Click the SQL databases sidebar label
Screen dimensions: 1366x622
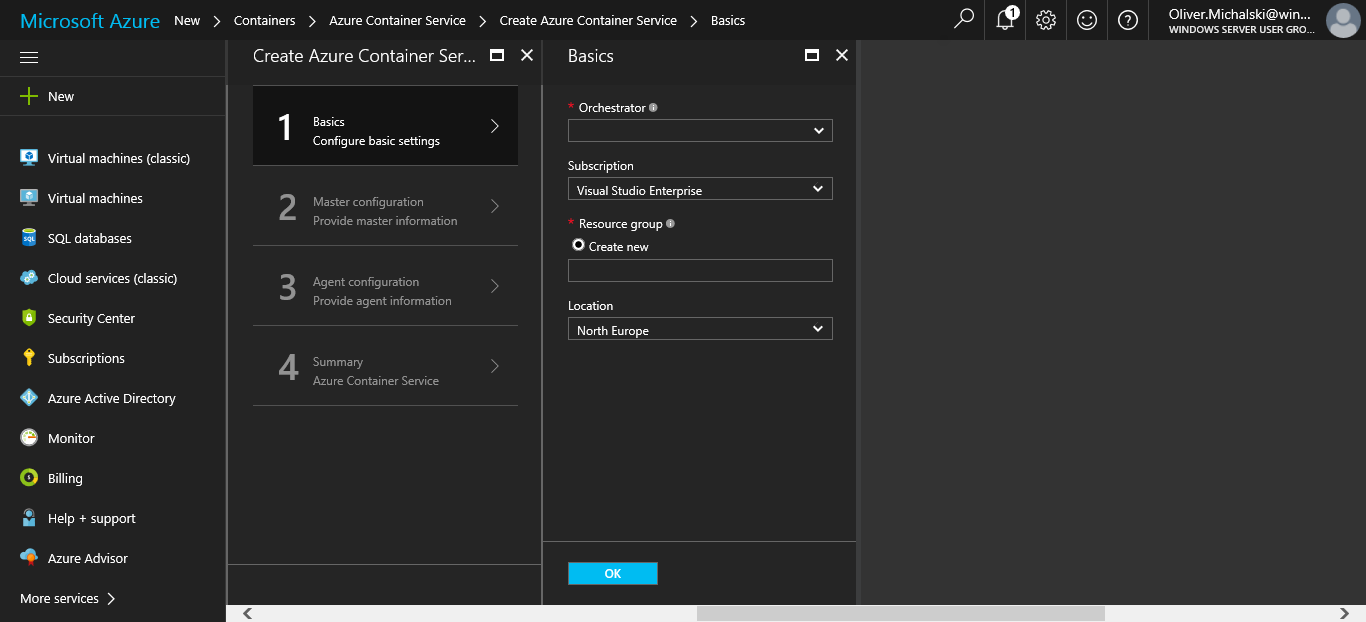(x=90, y=238)
